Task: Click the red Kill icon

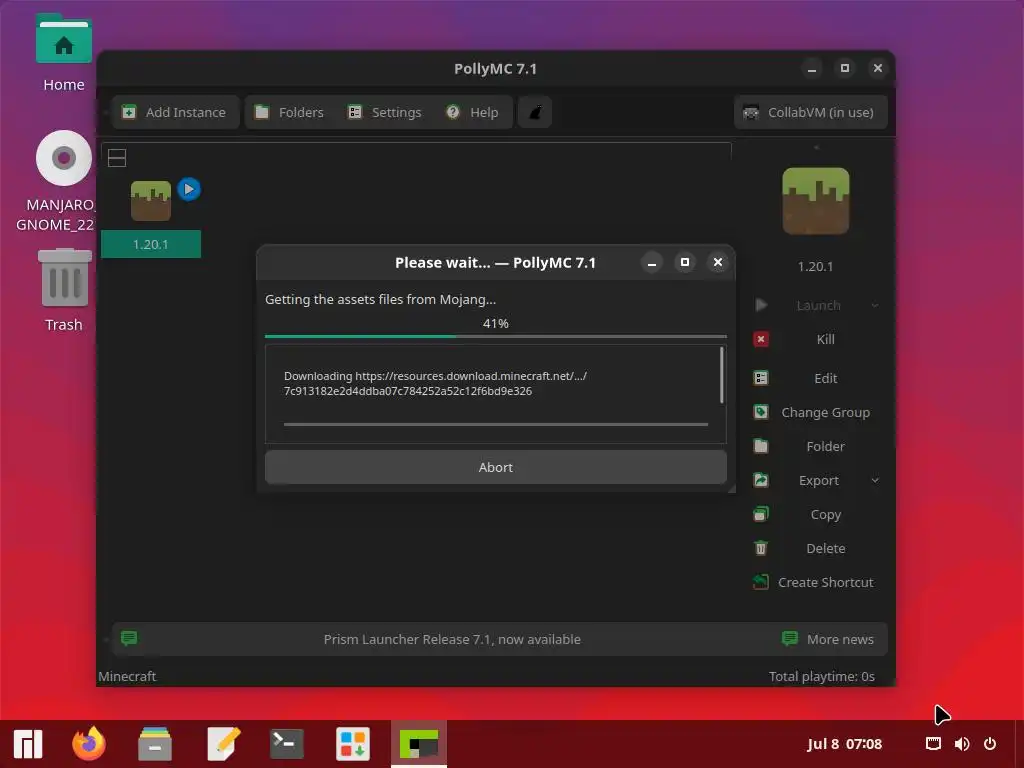Action: tap(761, 339)
